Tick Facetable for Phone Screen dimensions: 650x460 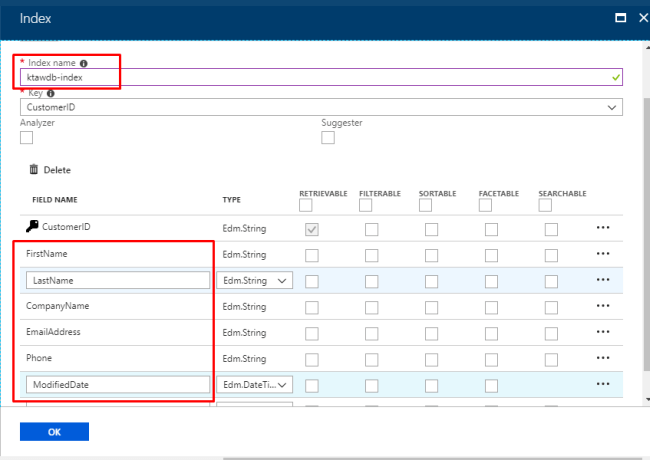pos(491,360)
